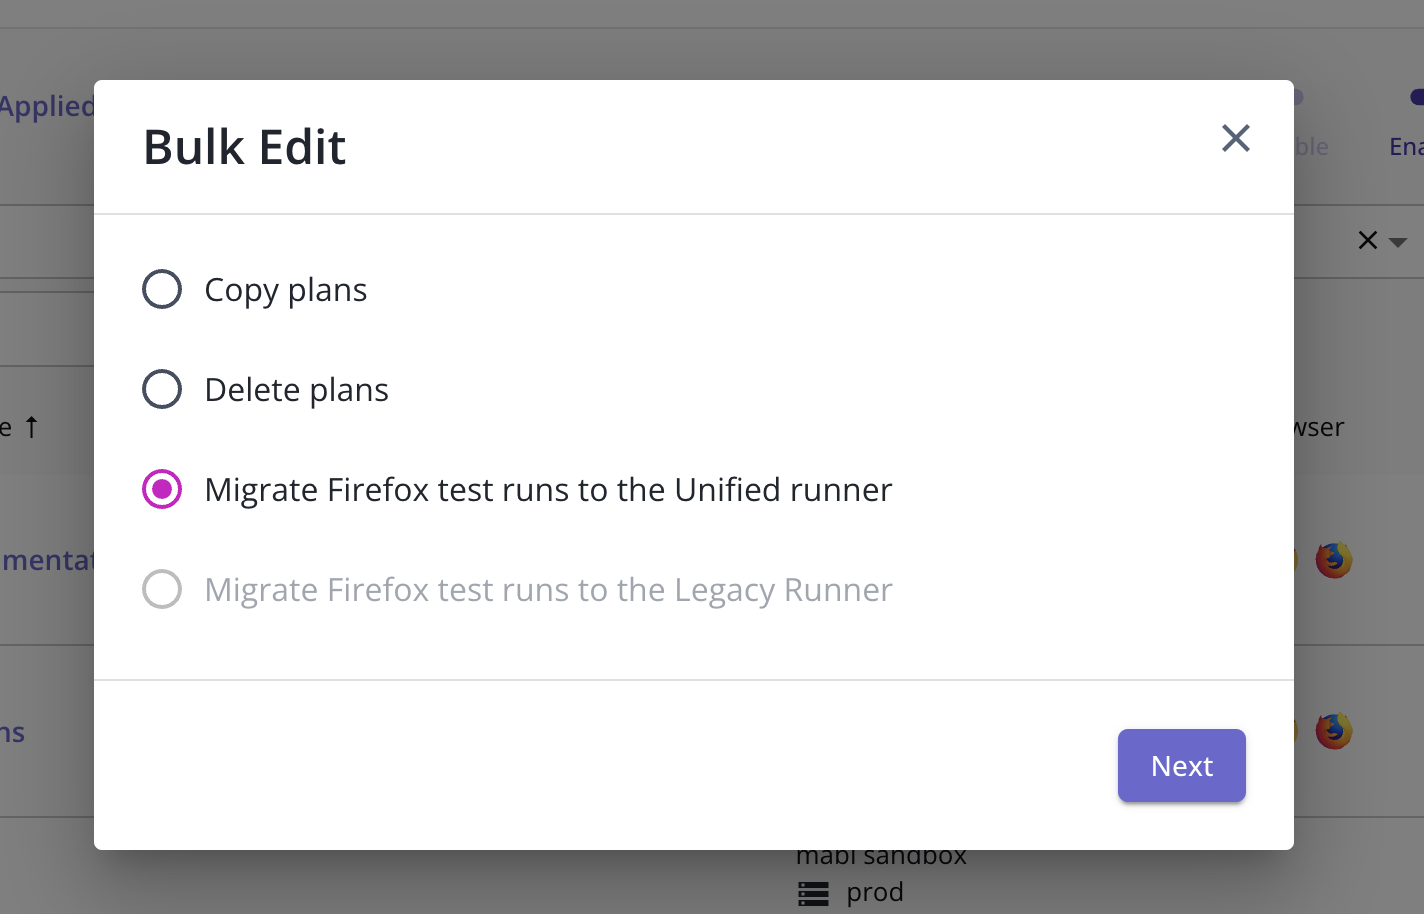Image resolution: width=1424 pixels, height=914 pixels.
Task: Pick the Legacy Runner migration radio button
Action: (162, 589)
